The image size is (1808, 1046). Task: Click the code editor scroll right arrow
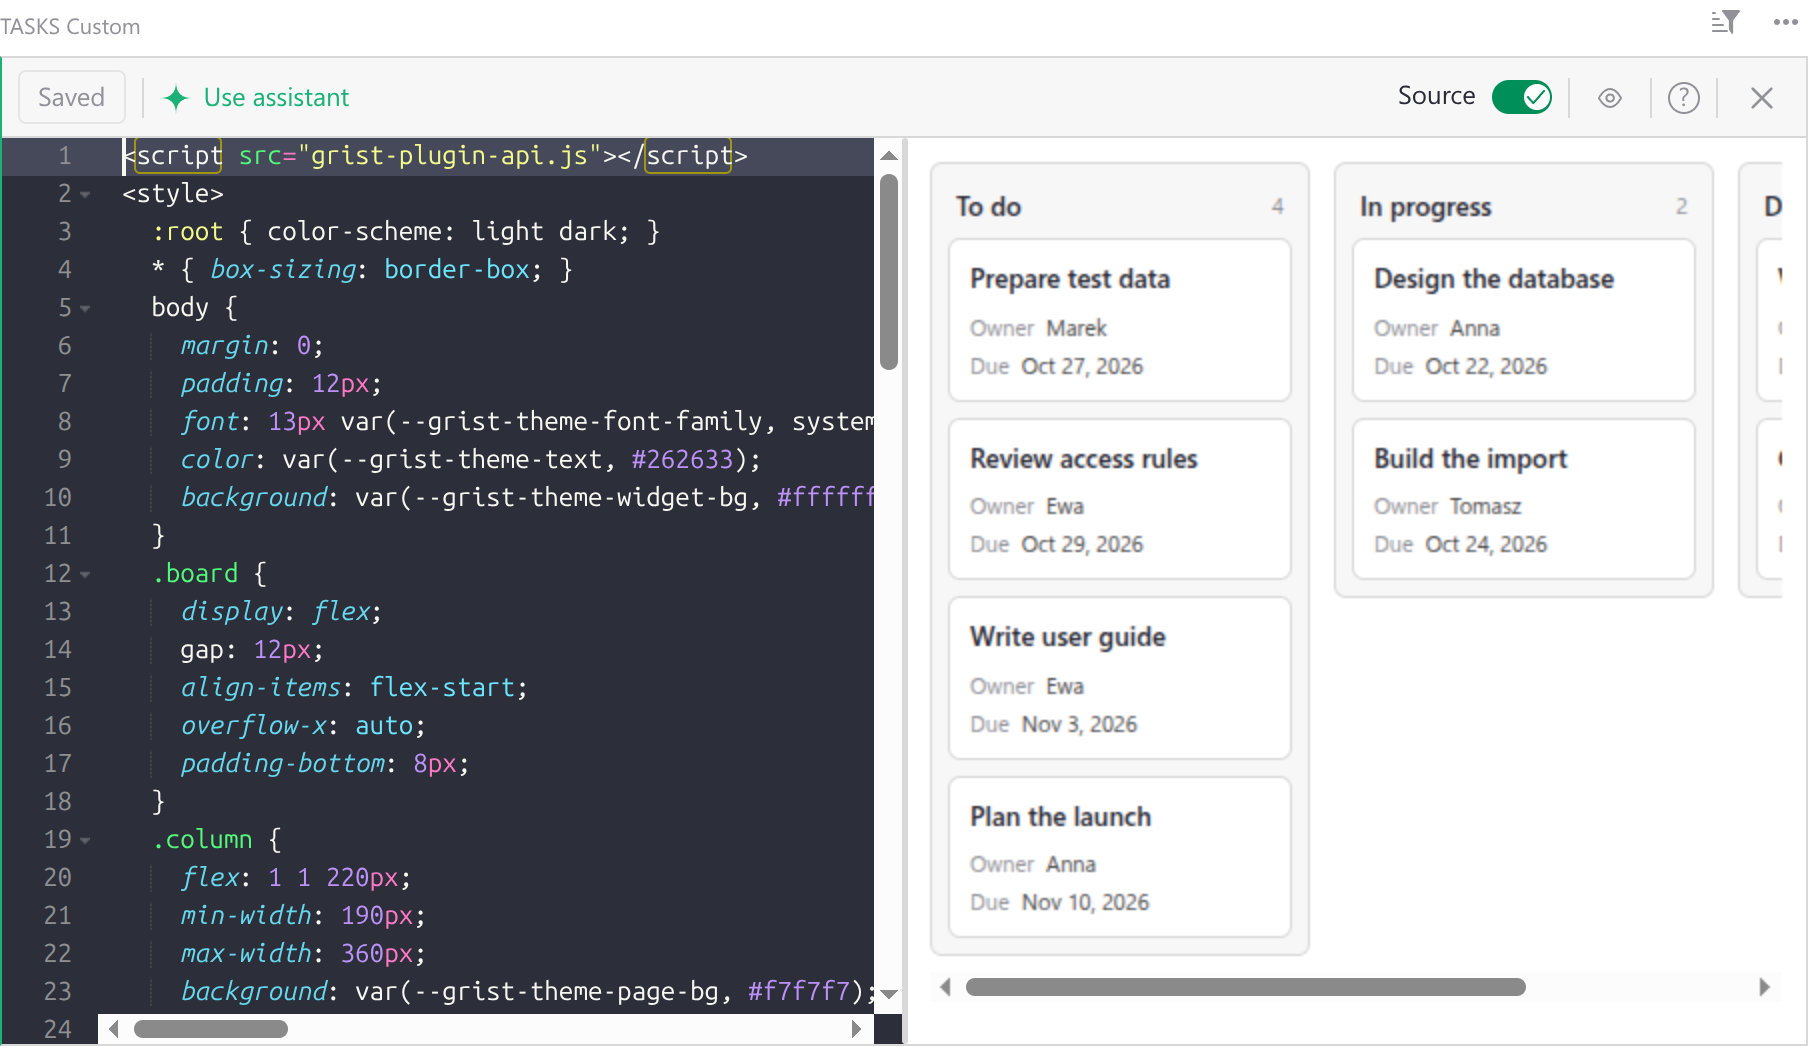tap(856, 1029)
